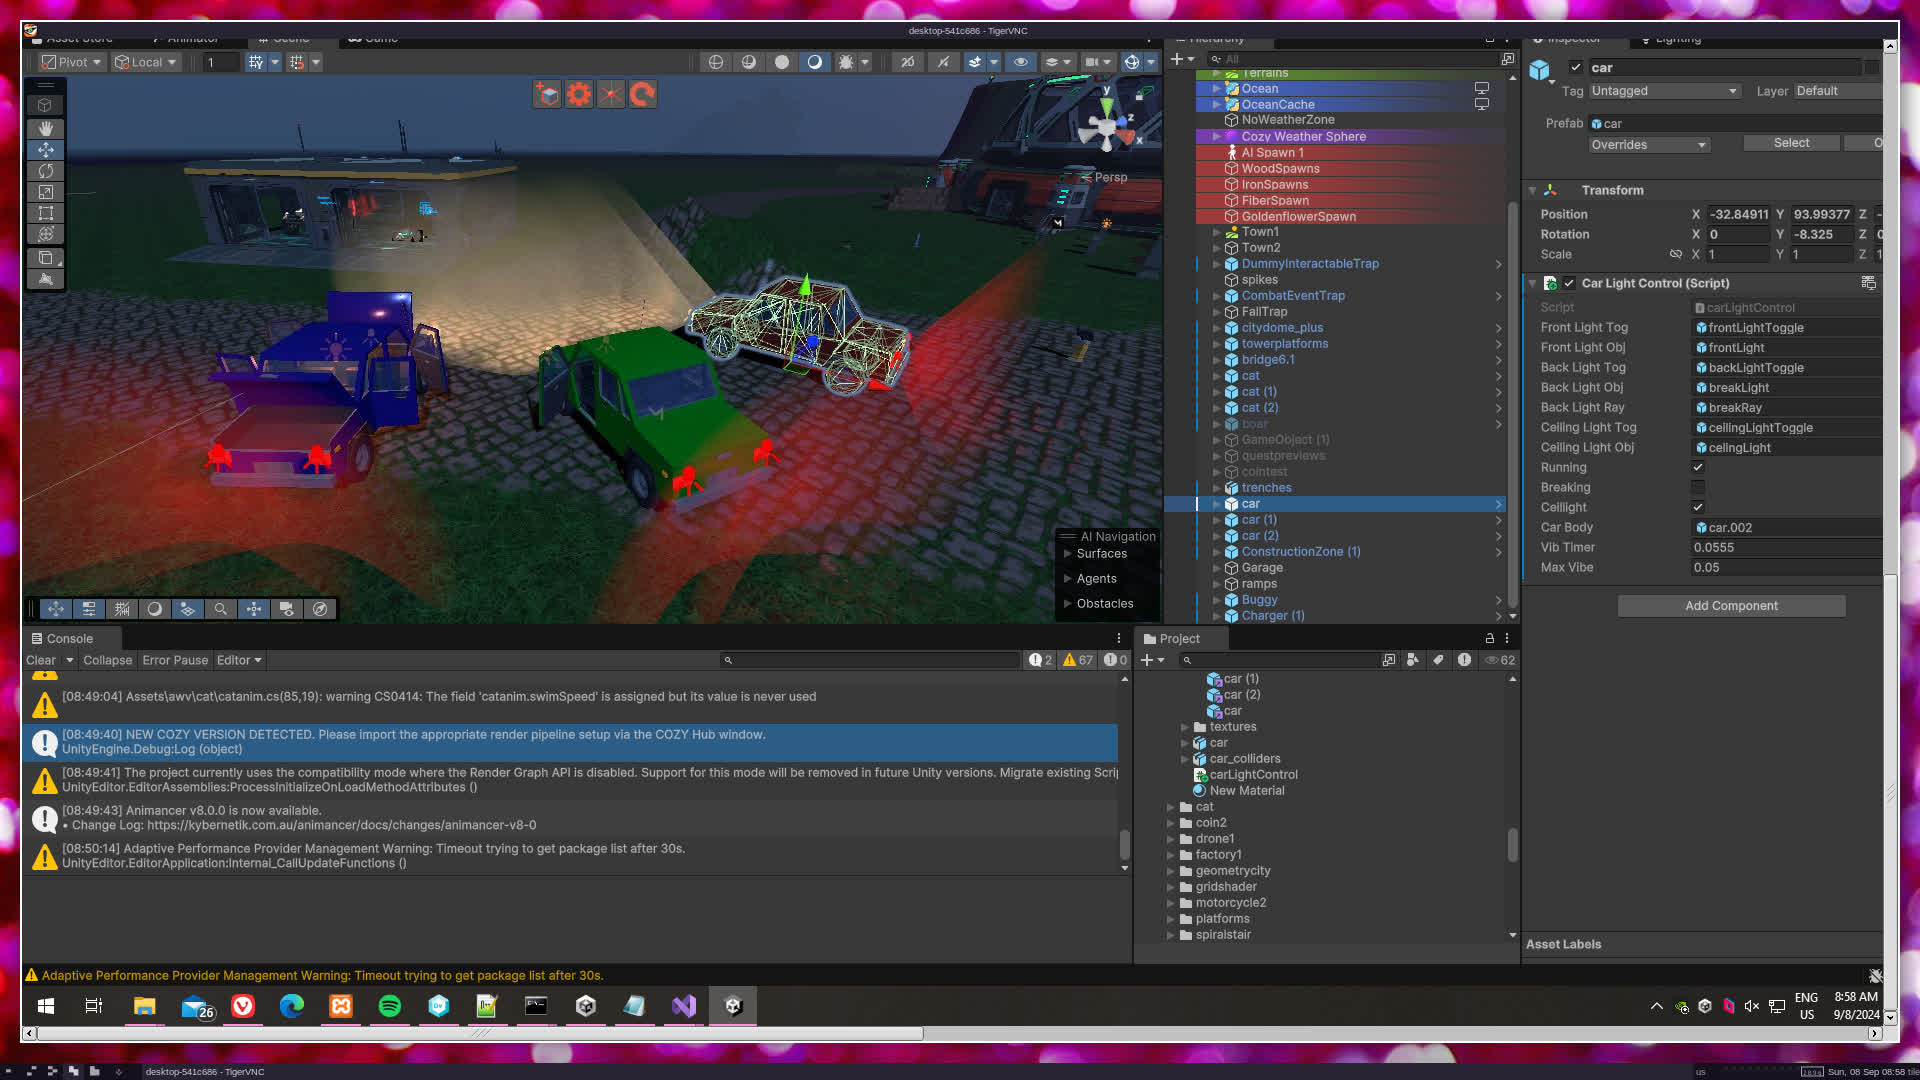
Task: Open the Project tab
Action: [1178, 638]
